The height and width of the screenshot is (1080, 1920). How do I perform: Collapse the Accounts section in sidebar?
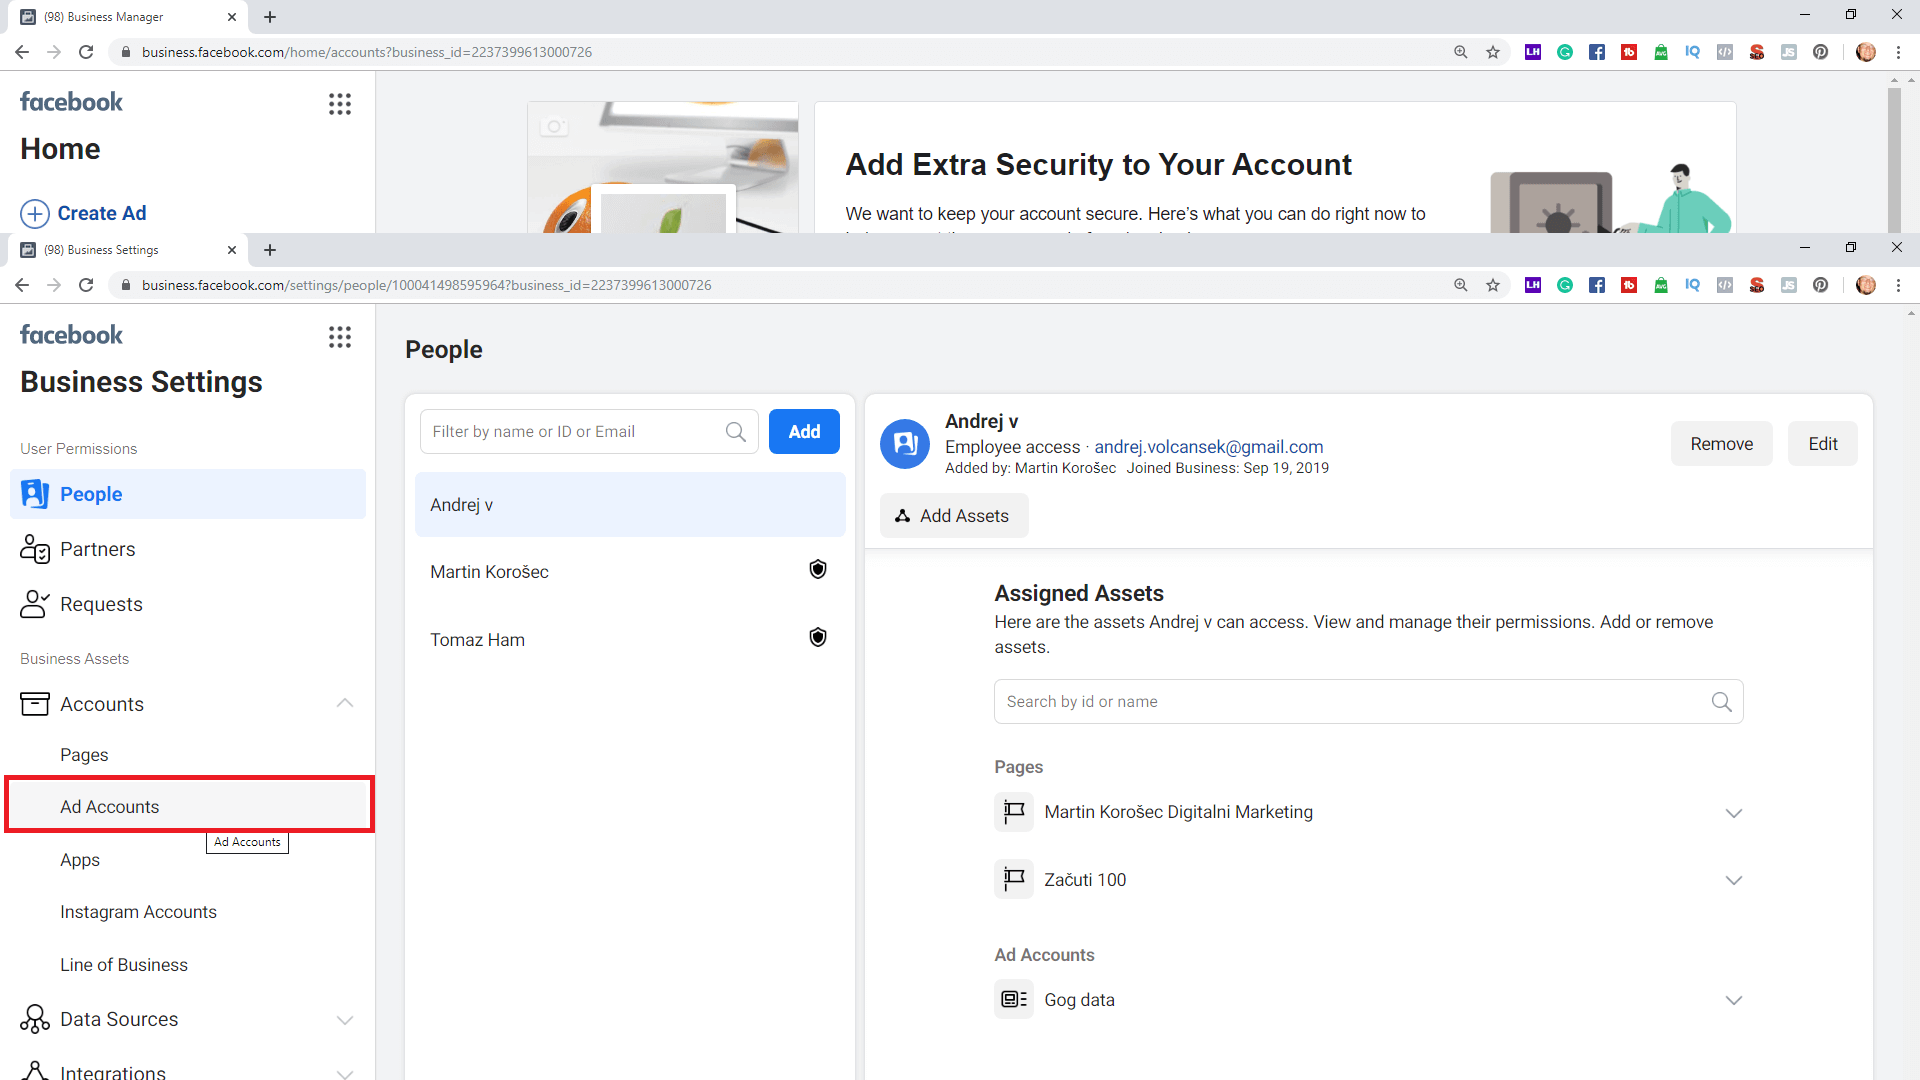[x=345, y=704]
